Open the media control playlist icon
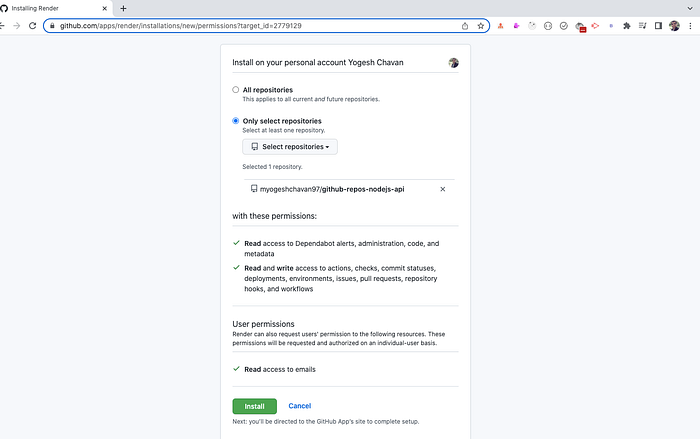The height and width of the screenshot is (439, 700). (x=642, y=26)
